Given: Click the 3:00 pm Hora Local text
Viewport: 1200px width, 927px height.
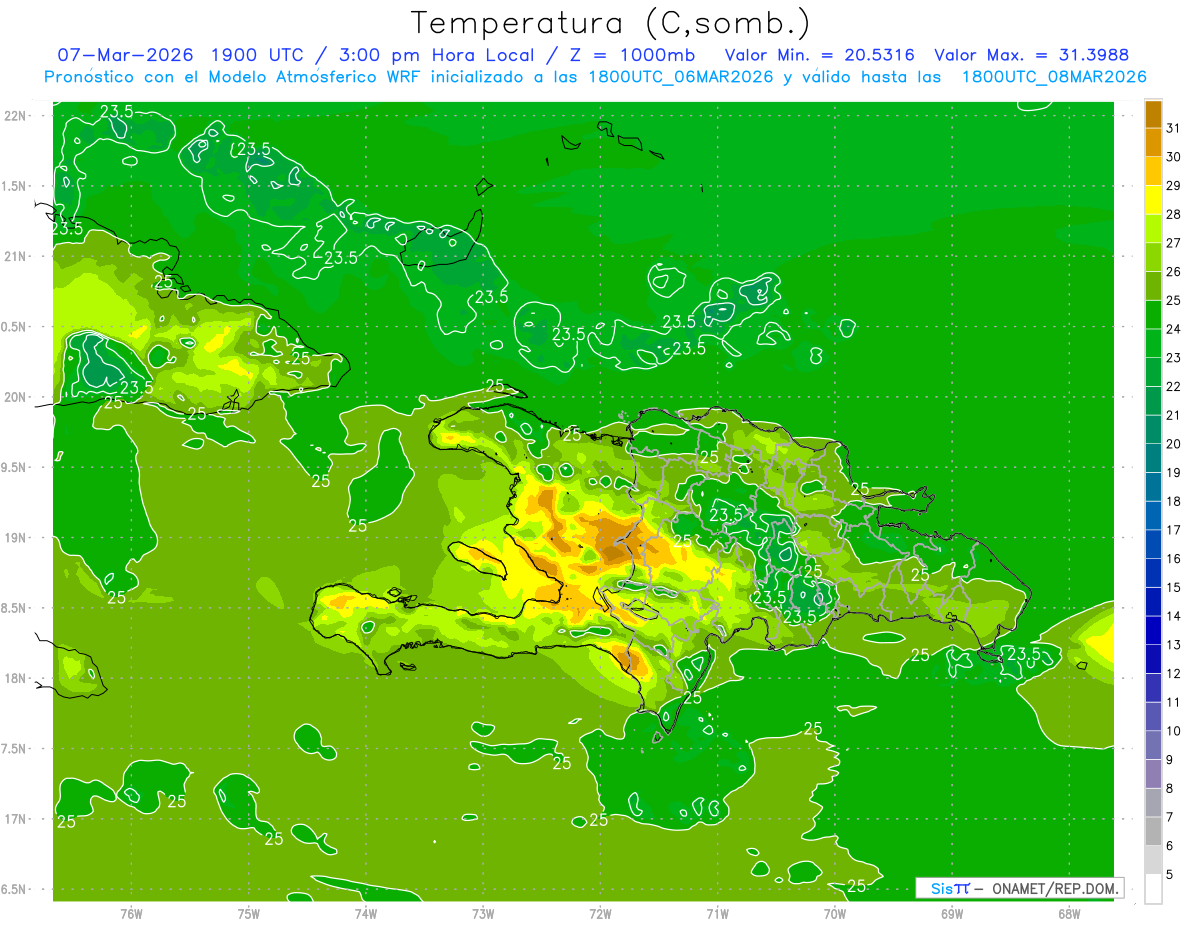Looking at the screenshot, I should coord(434,55).
